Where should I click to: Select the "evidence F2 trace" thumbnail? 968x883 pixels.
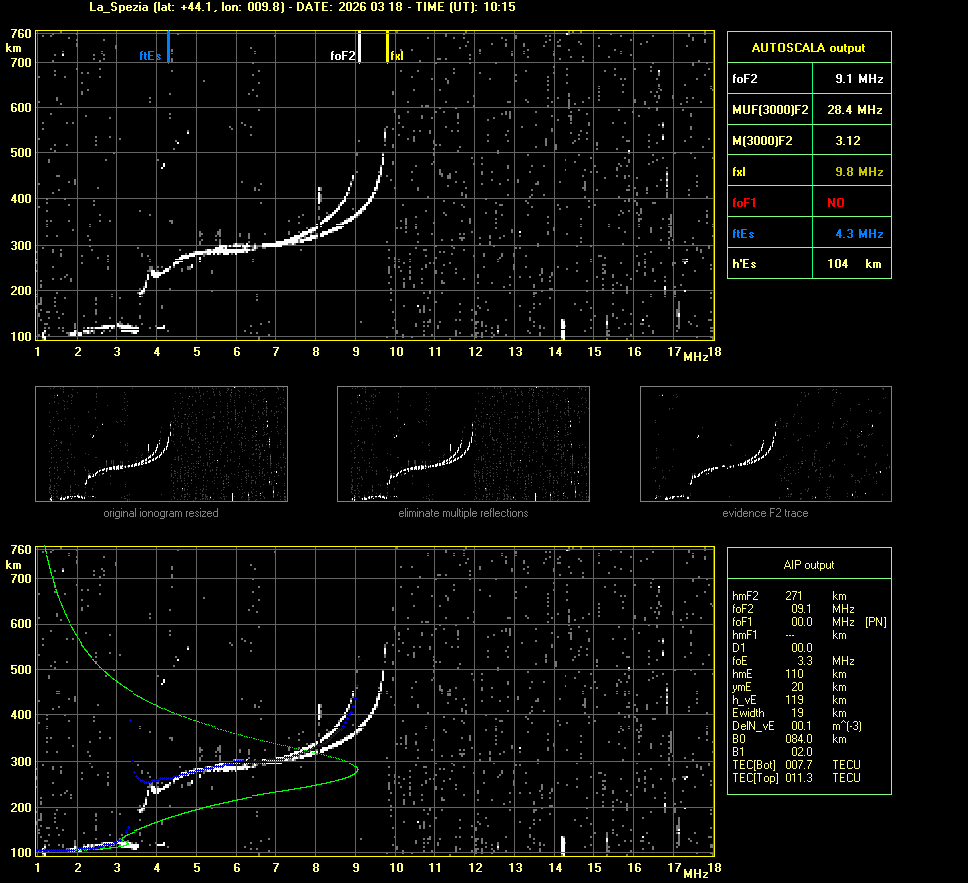(x=765, y=444)
